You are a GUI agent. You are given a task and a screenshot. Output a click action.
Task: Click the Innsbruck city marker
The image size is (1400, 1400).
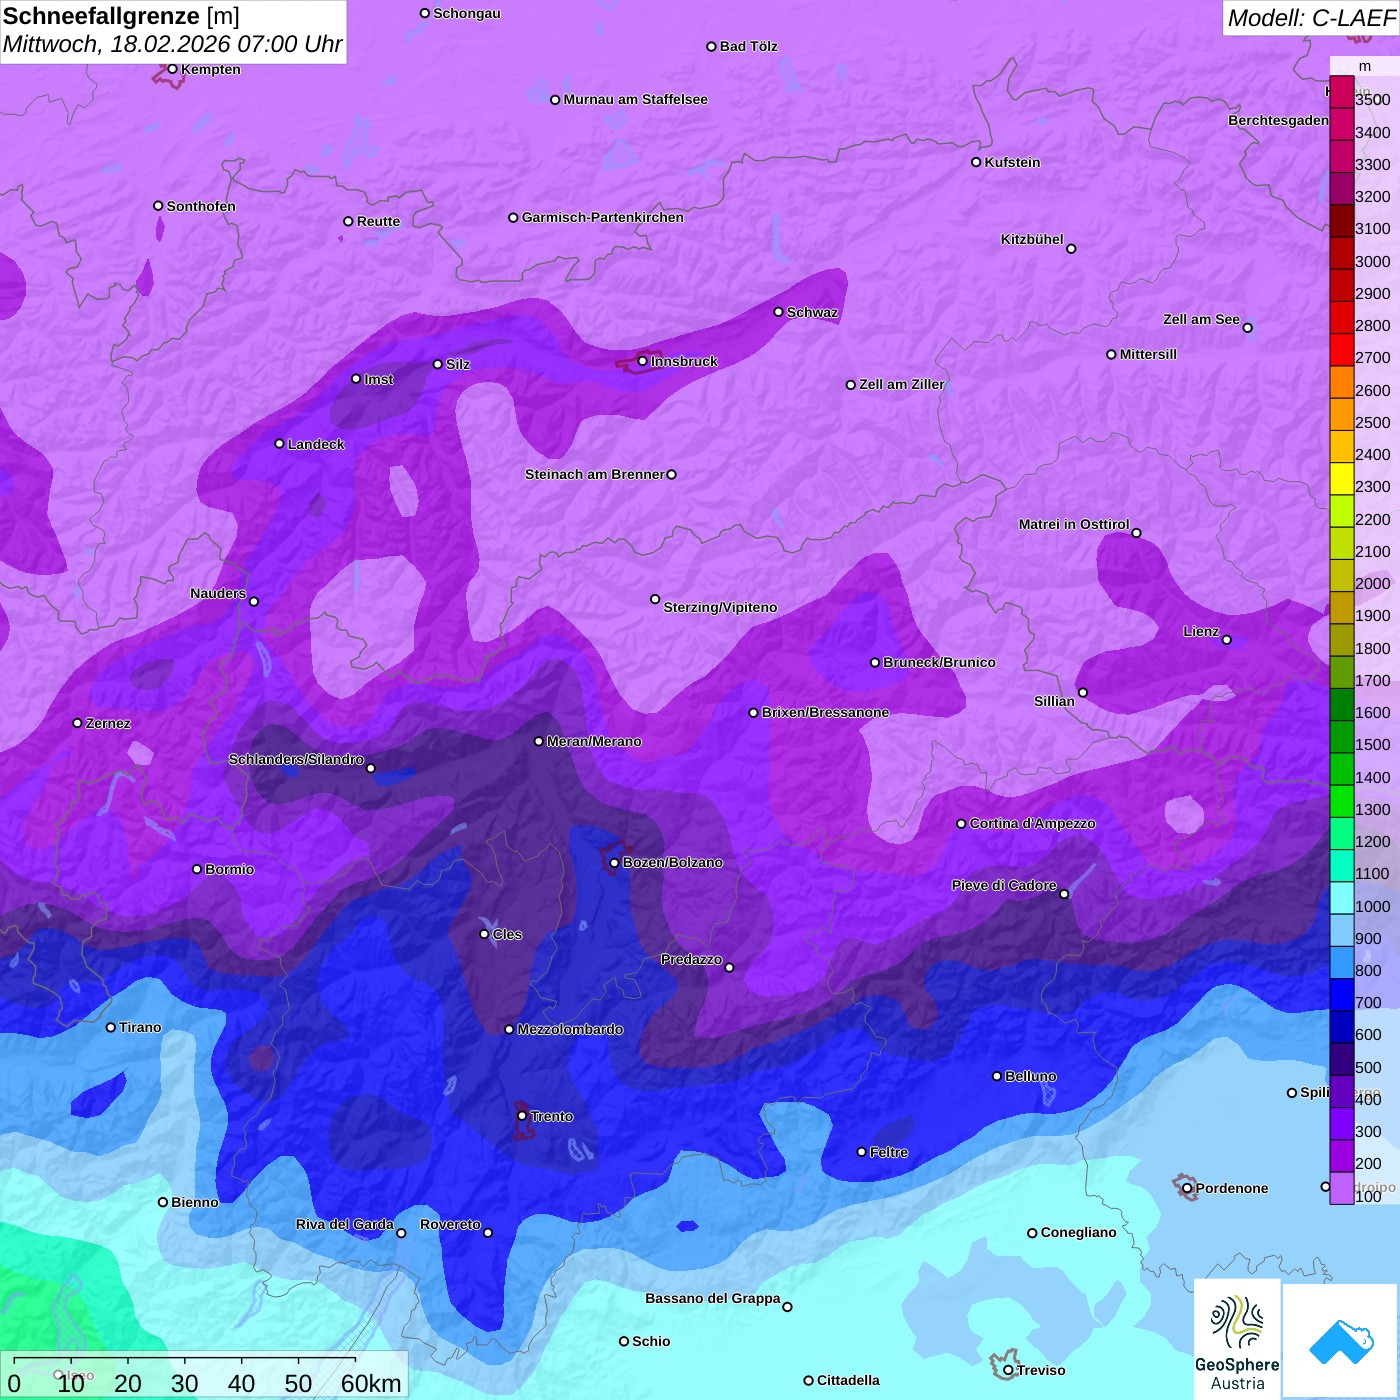pos(642,361)
